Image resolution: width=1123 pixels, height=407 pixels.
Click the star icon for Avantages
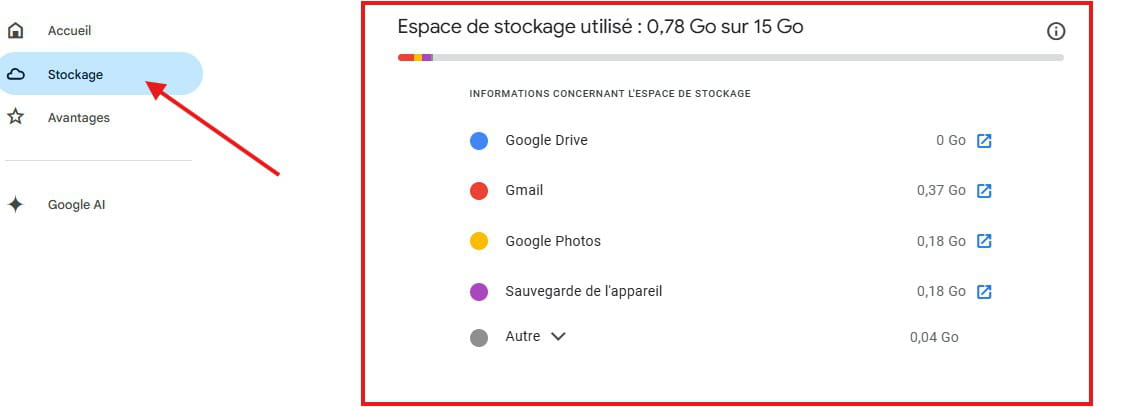pyautogui.click(x=16, y=117)
